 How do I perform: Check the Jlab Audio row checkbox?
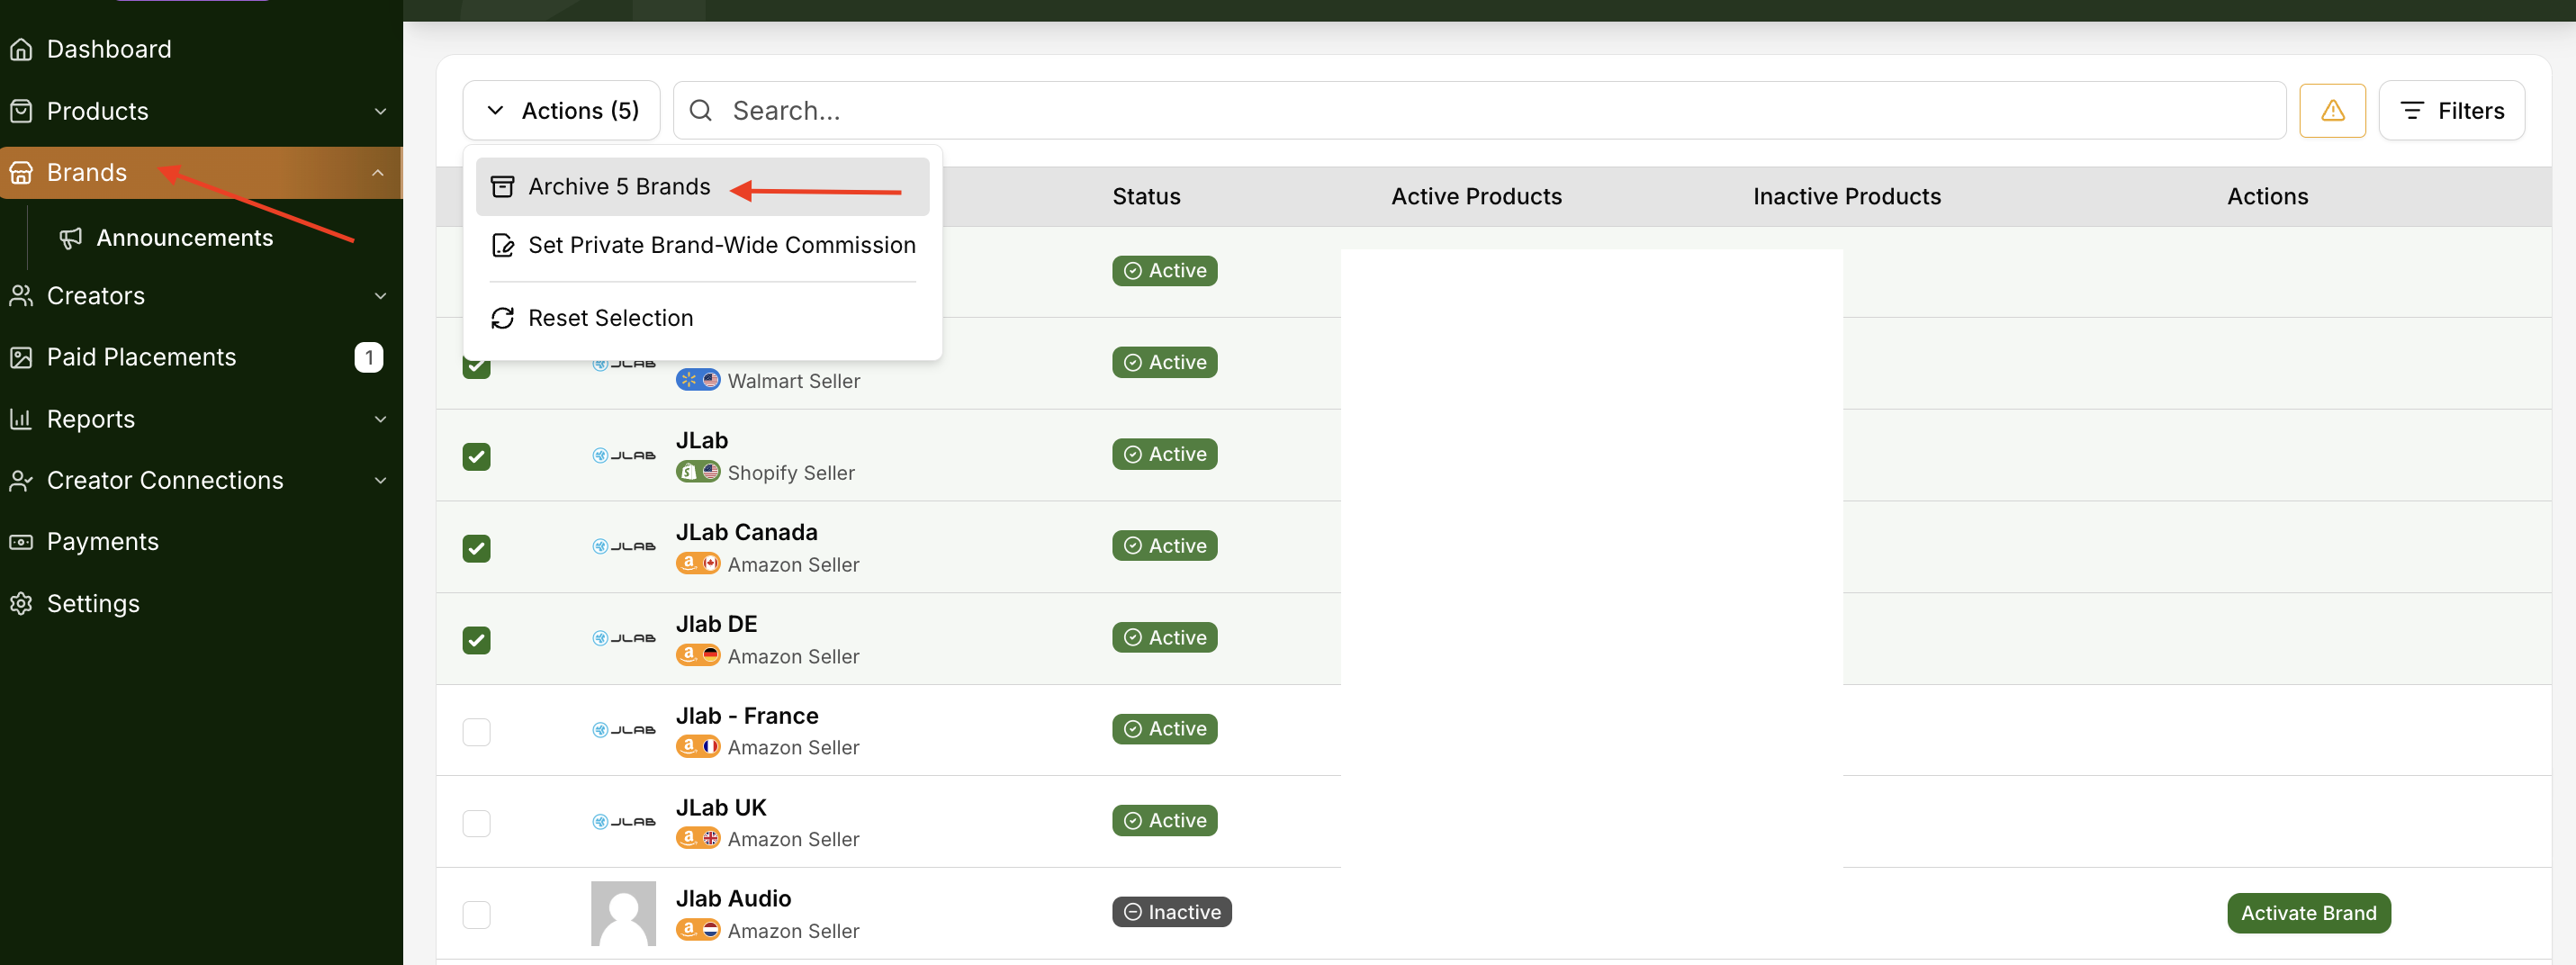click(x=477, y=915)
